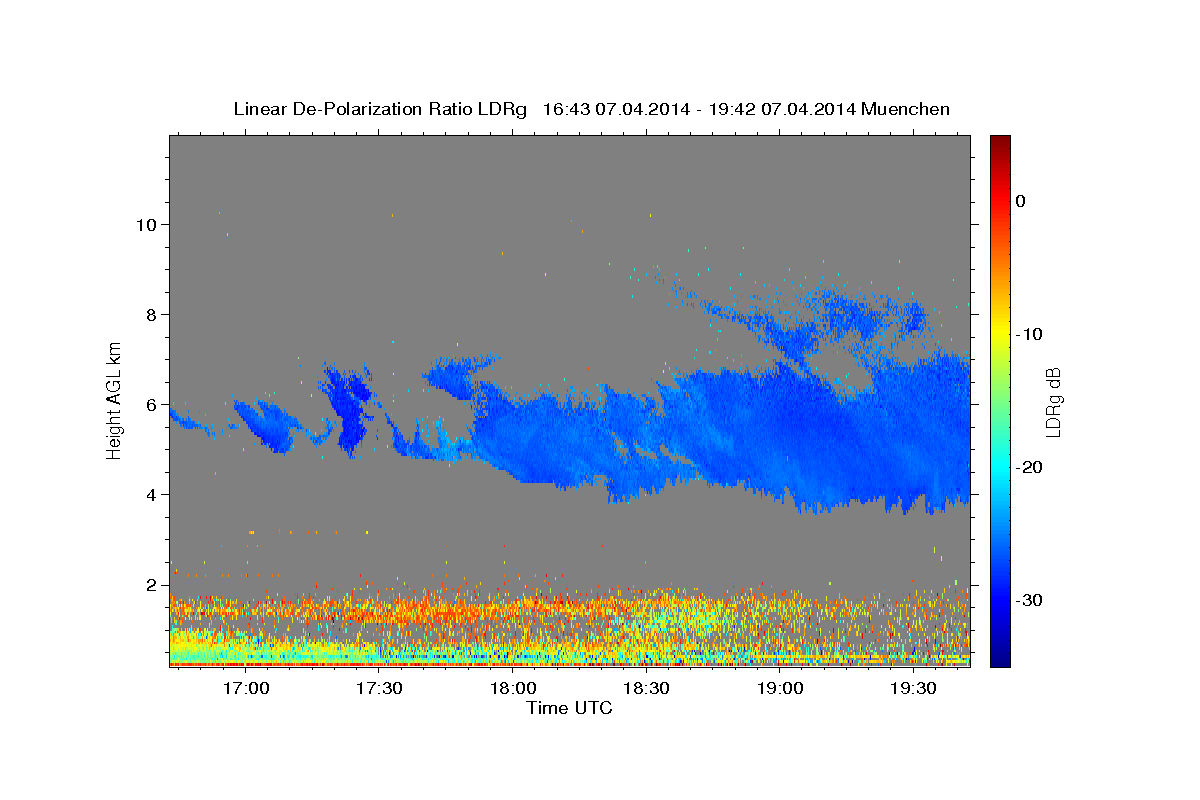Image resolution: width=1200 pixels, height=800 pixels.
Task: Click the colorbar label '-20'
Action: (1029, 467)
